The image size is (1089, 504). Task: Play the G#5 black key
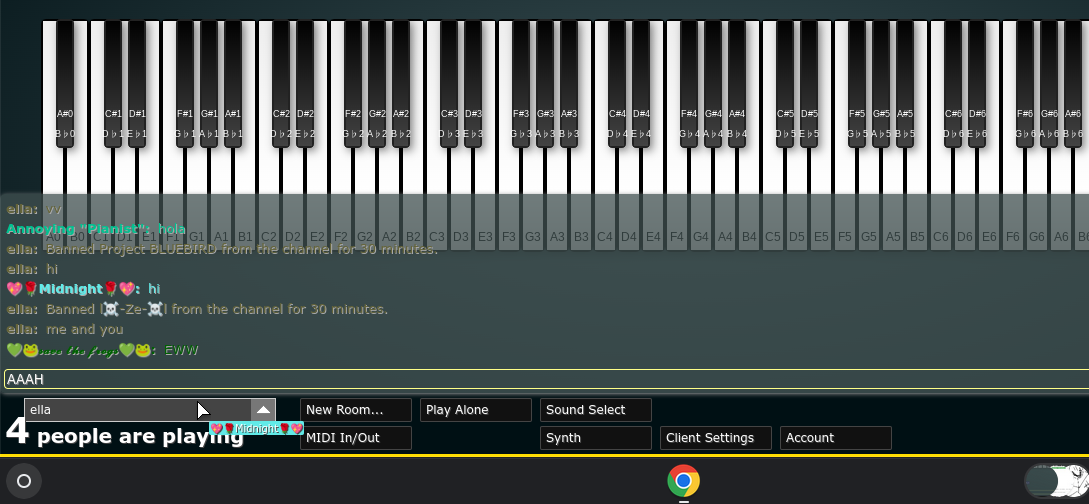(881, 83)
